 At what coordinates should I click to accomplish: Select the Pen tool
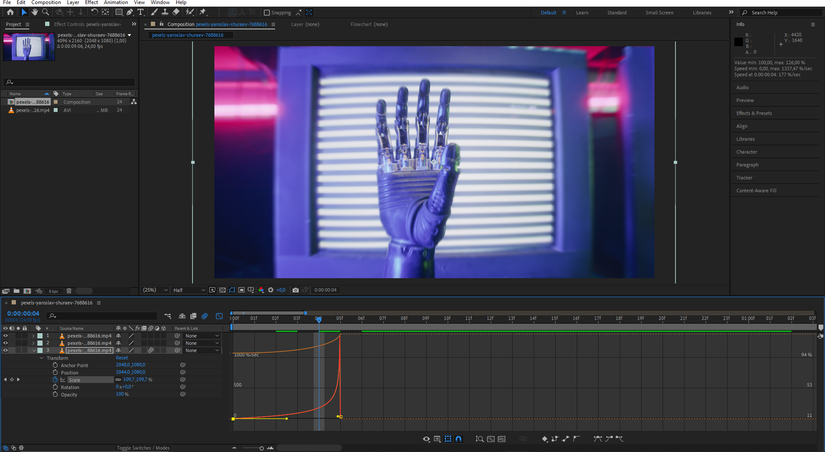pyautogui.click(x=129, y=12)
